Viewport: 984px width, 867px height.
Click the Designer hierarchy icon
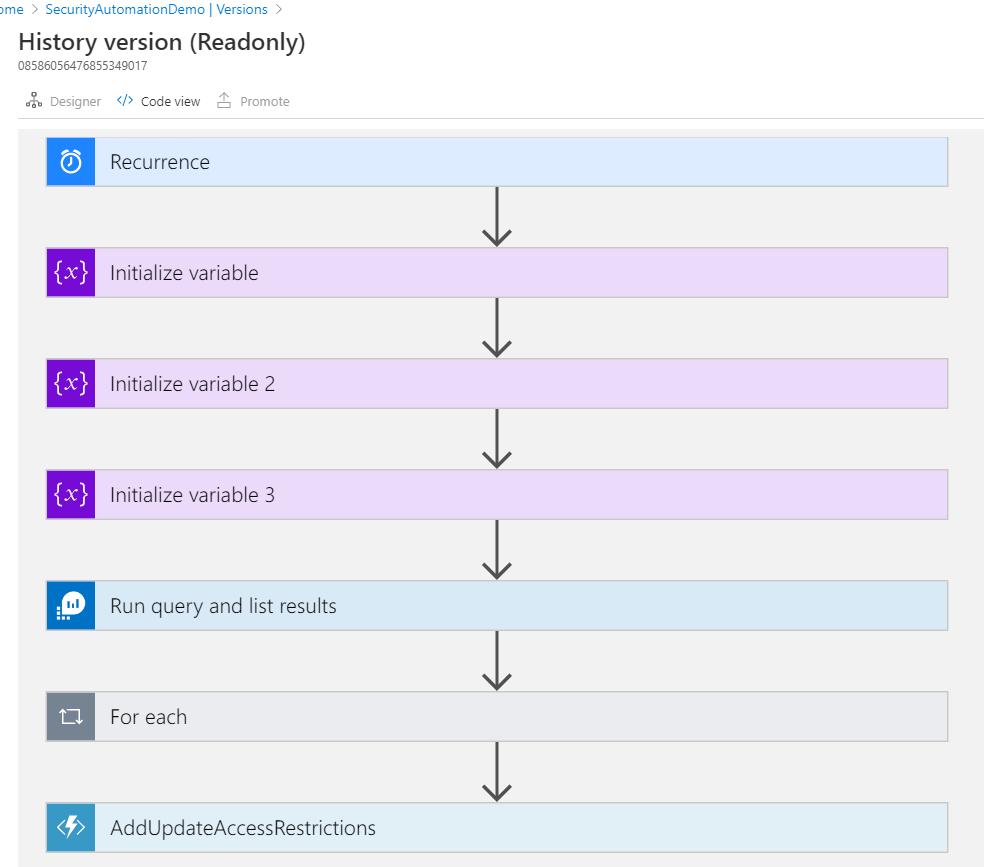pos(34,101)
